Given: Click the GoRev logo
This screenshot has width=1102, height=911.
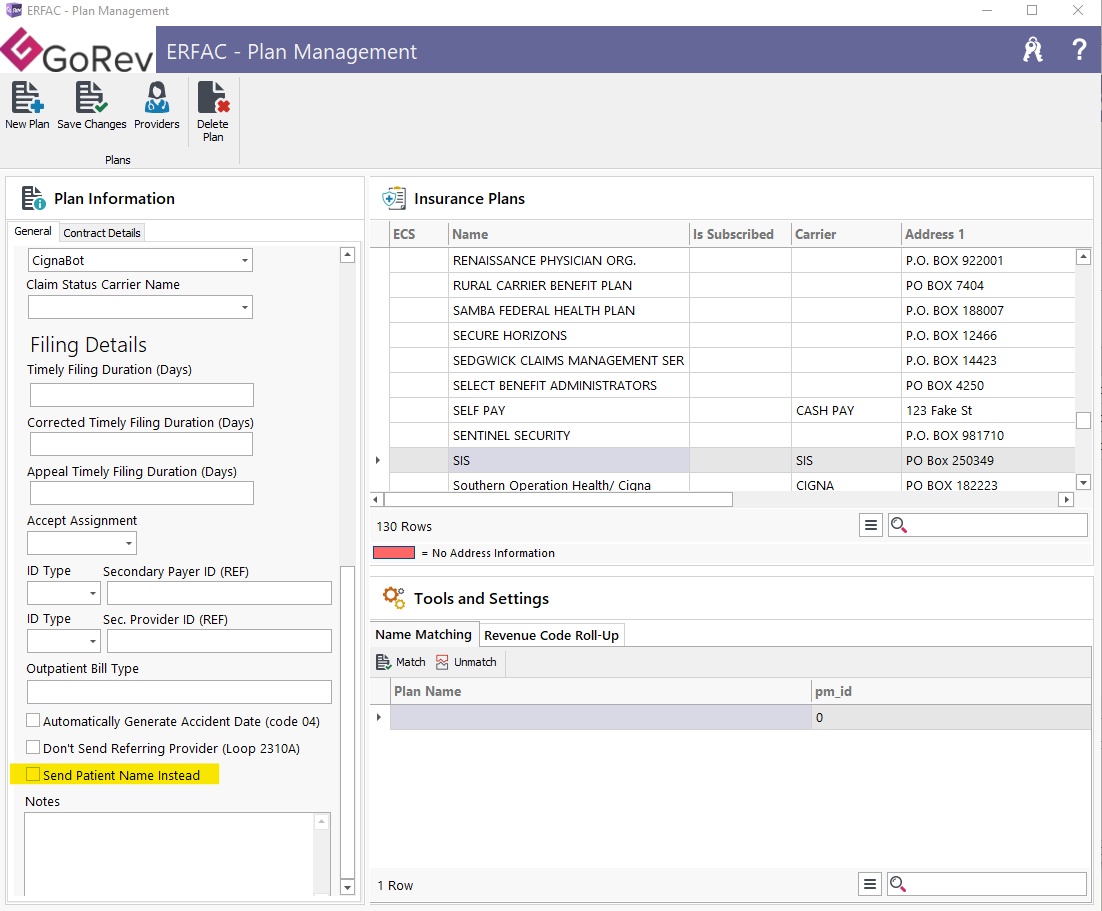Looking at the screenshot, I should [x=77, y=51].
